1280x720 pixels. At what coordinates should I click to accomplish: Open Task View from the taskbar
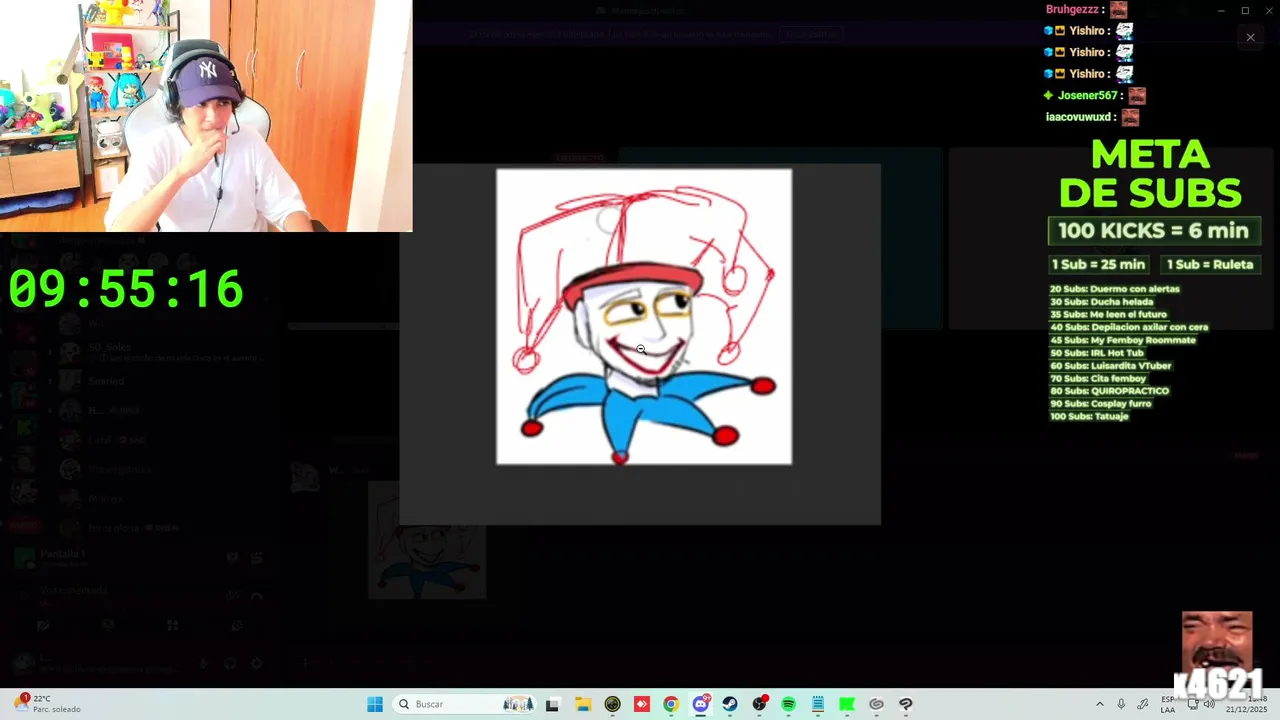552,704
